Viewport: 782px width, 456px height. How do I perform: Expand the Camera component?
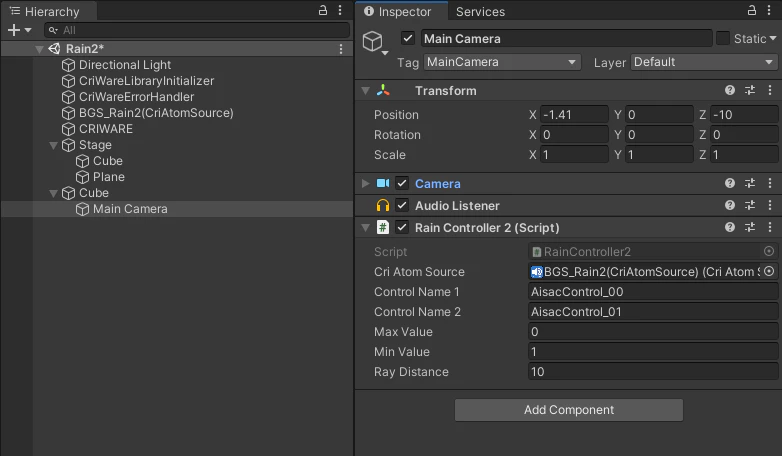point(366,183)
